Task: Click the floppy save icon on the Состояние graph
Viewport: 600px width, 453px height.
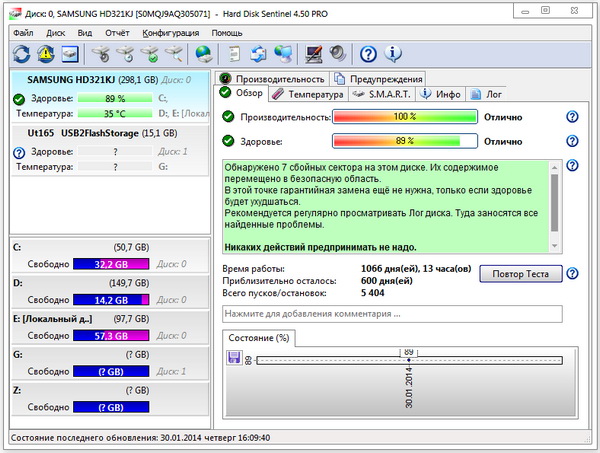Action: click(x=234, y=359)
